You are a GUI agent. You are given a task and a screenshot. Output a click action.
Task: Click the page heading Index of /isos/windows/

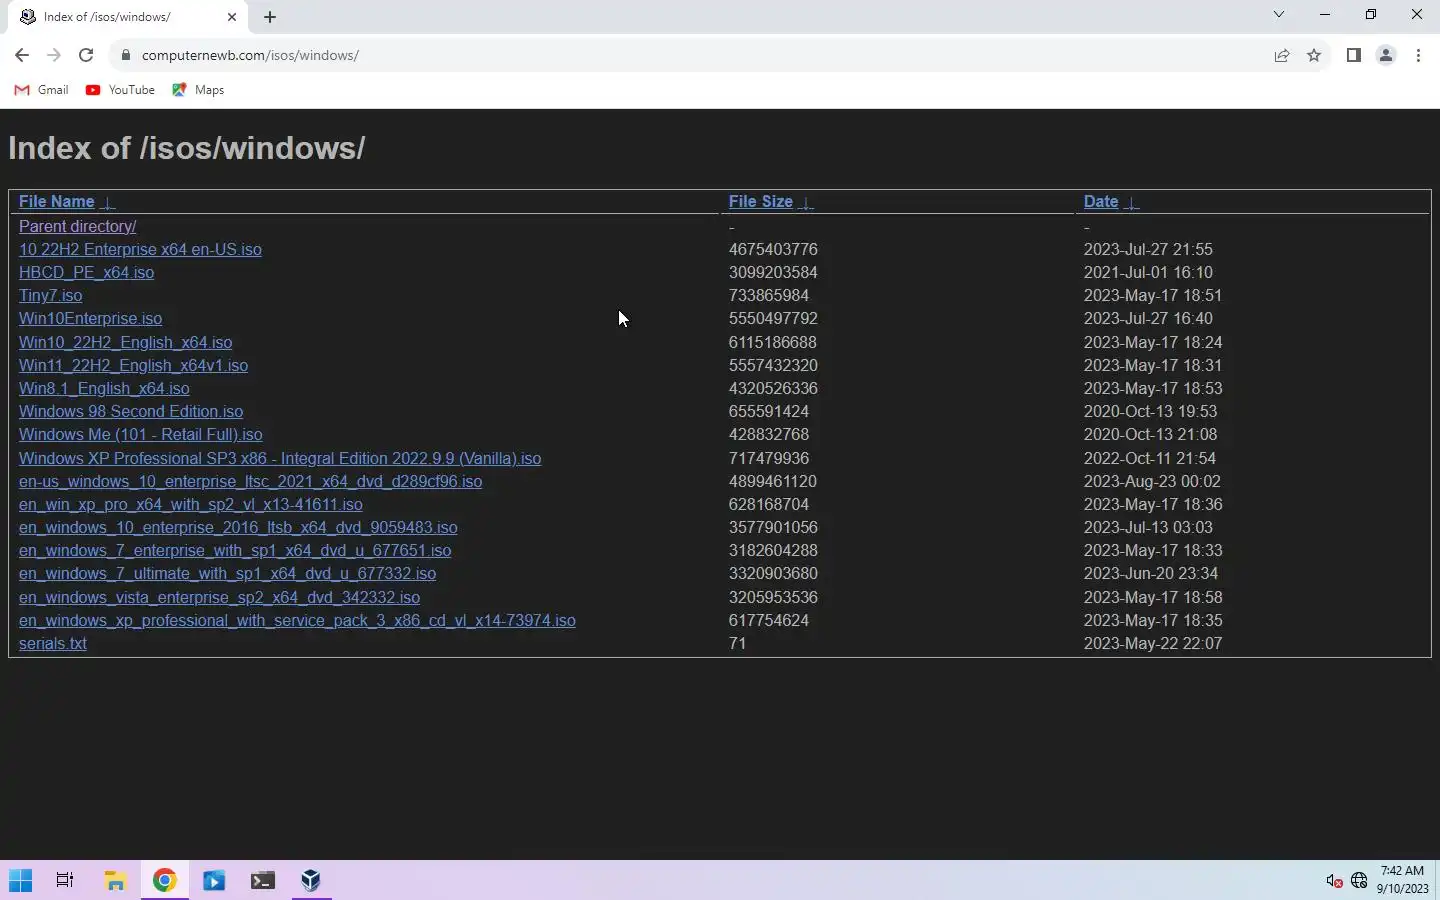186,148
